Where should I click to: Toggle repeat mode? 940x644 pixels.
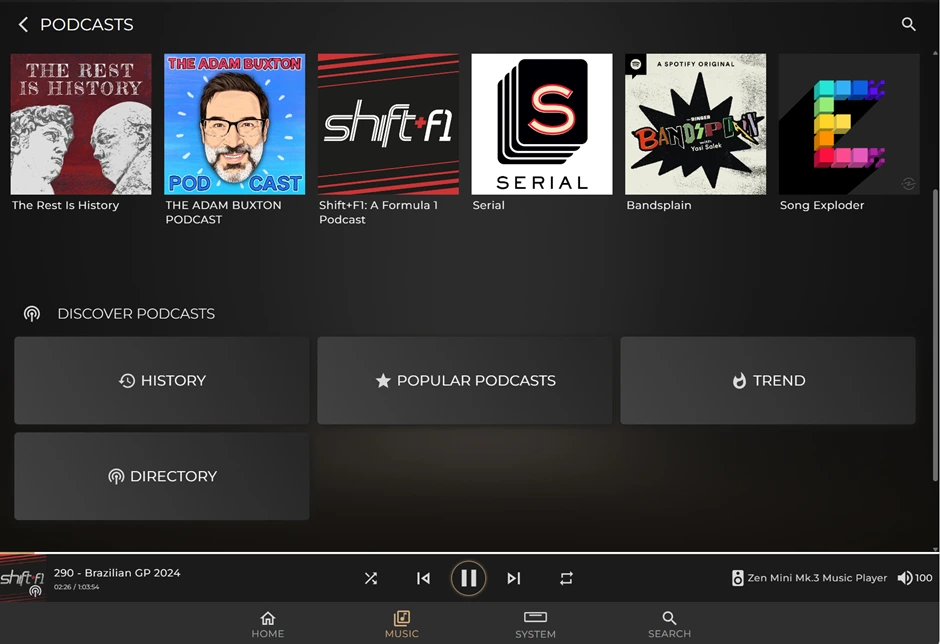point(566,578)
